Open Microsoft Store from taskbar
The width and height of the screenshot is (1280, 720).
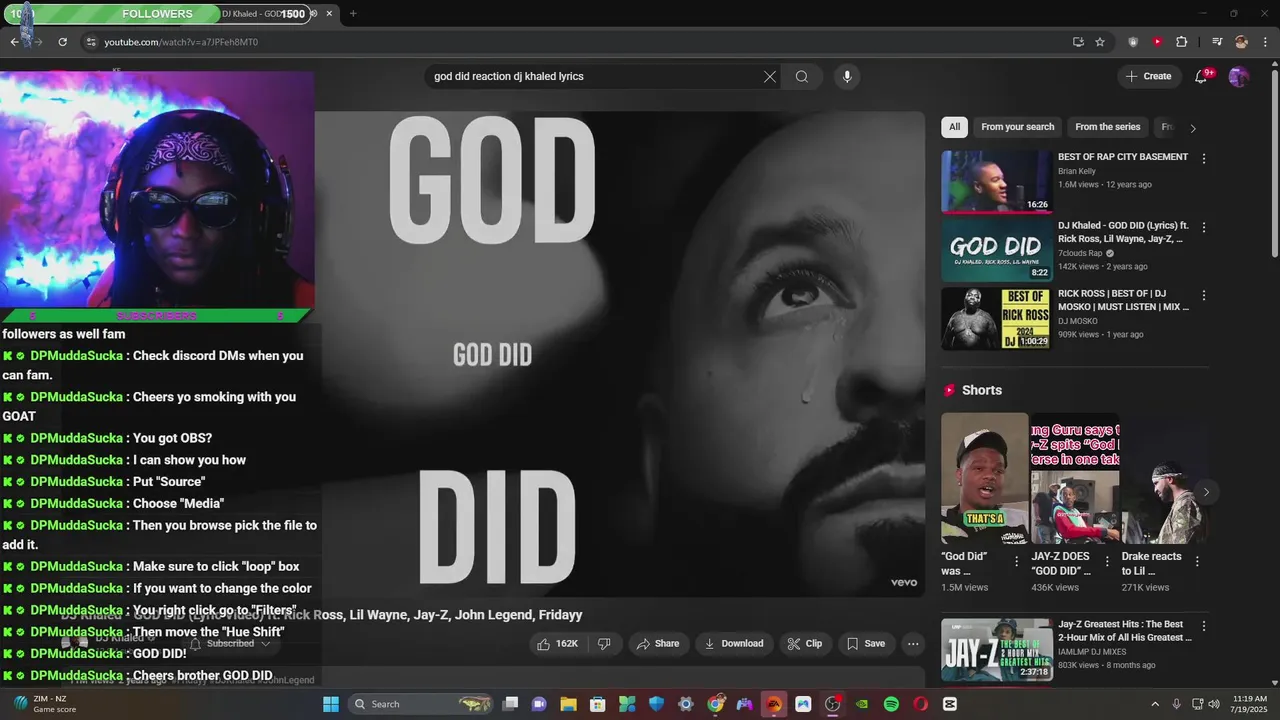tap(597, 704)
